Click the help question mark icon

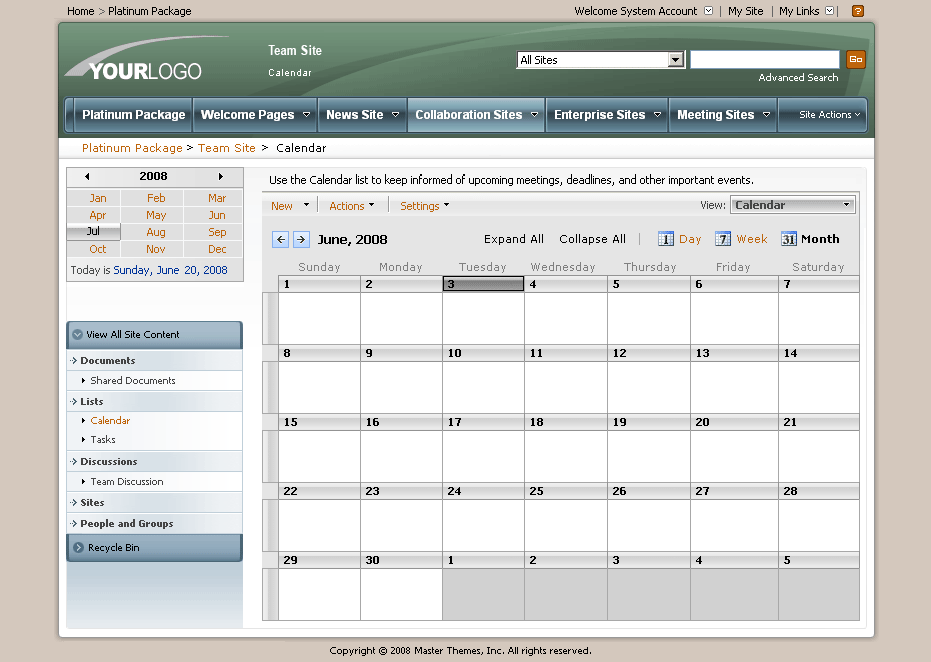click(857, 11)
